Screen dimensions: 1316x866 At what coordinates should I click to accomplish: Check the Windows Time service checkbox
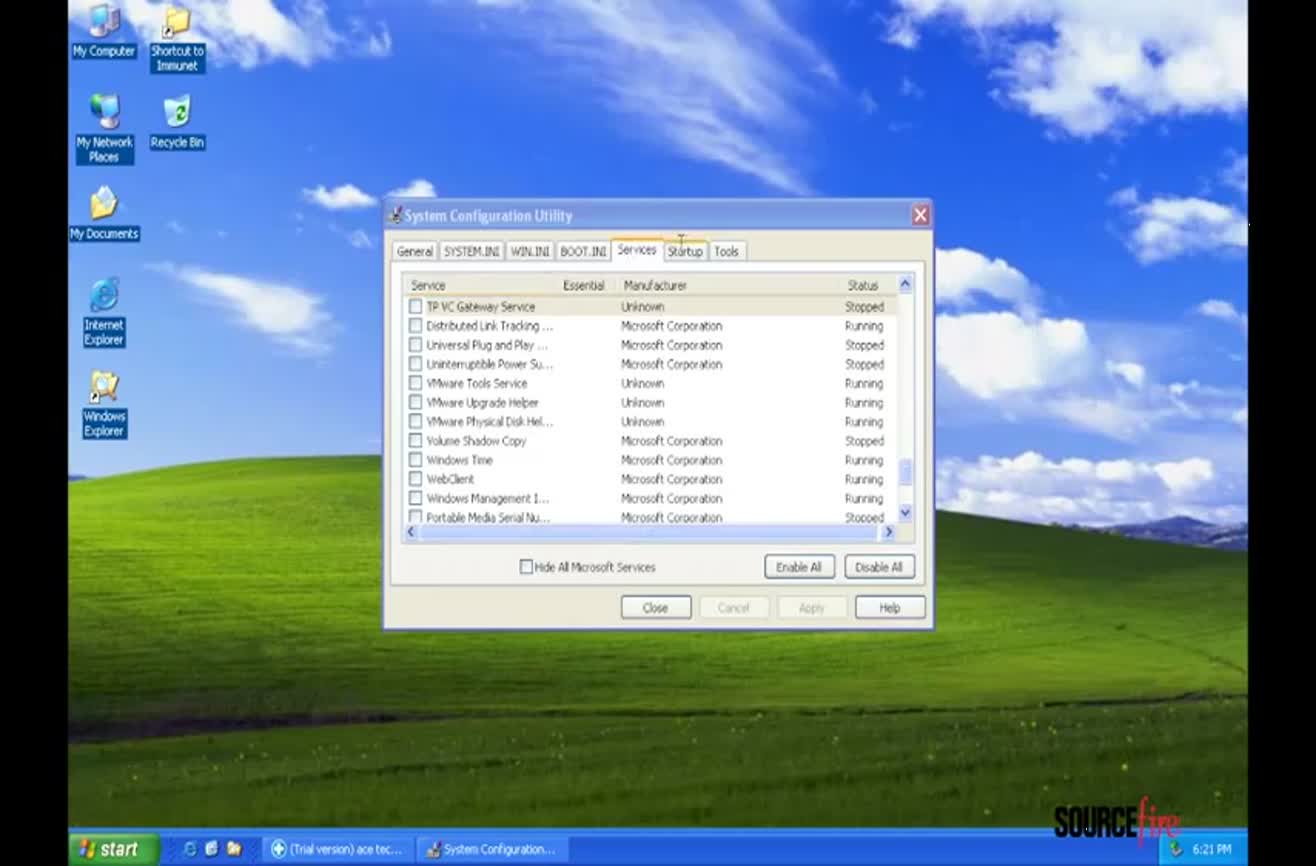pyautogui.click(x=415, y=459)
